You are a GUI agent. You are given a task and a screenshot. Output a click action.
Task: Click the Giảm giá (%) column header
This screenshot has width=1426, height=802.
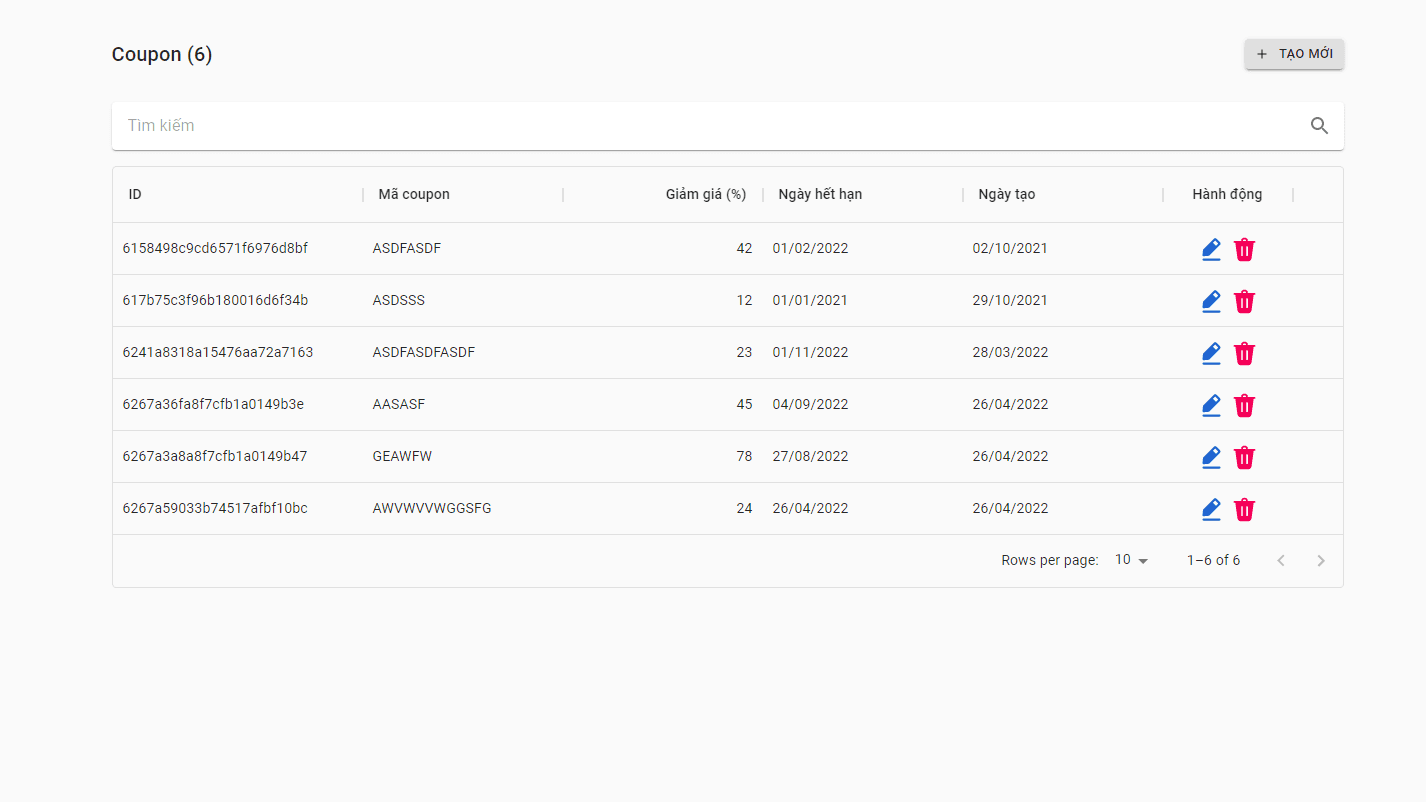pos(706,194)
